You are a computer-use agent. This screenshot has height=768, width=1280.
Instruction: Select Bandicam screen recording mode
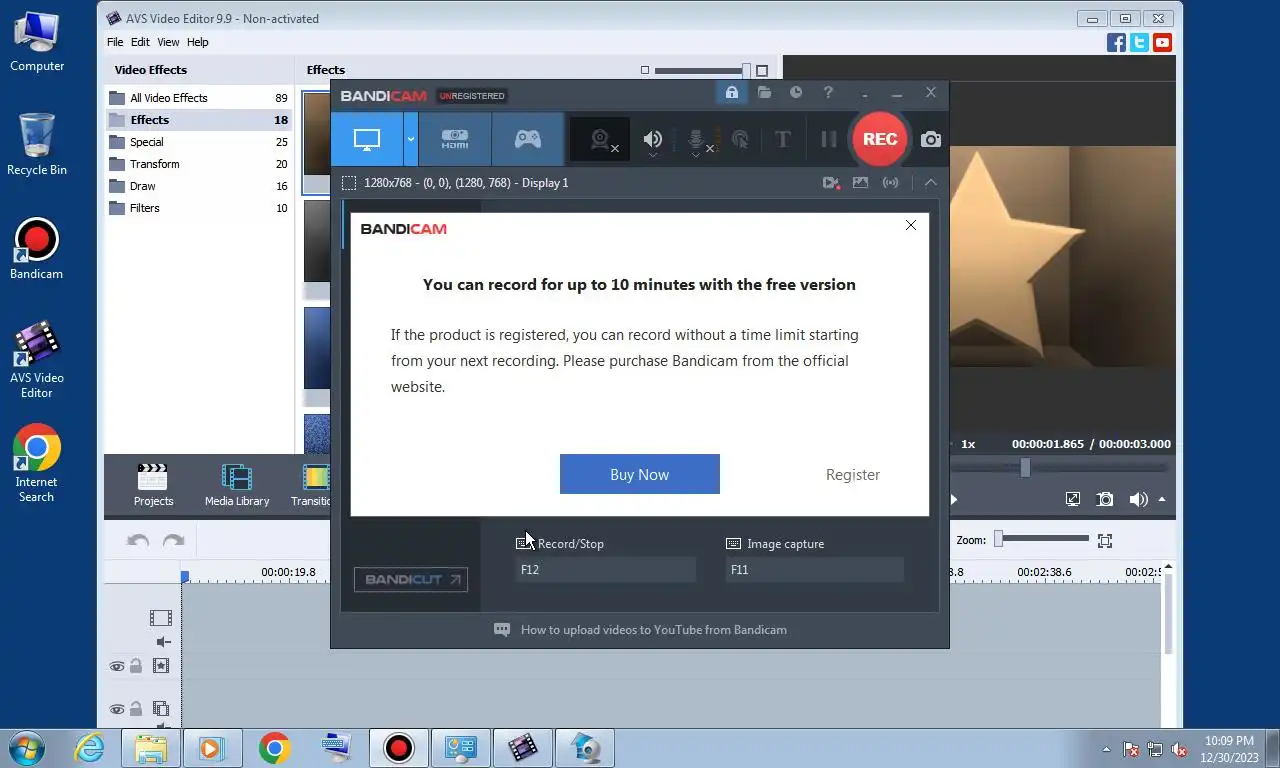367,139
